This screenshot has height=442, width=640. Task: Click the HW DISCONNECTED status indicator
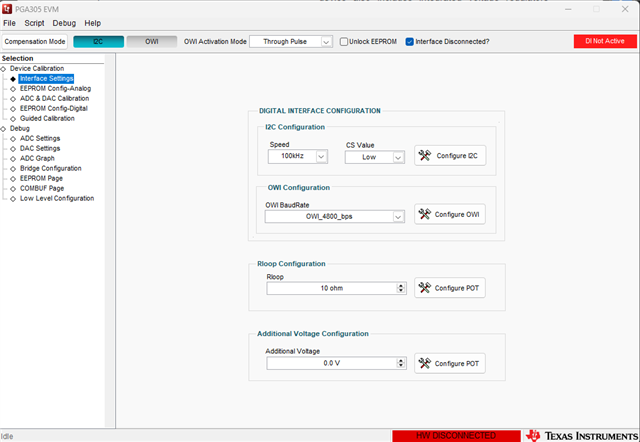(456, 436)
